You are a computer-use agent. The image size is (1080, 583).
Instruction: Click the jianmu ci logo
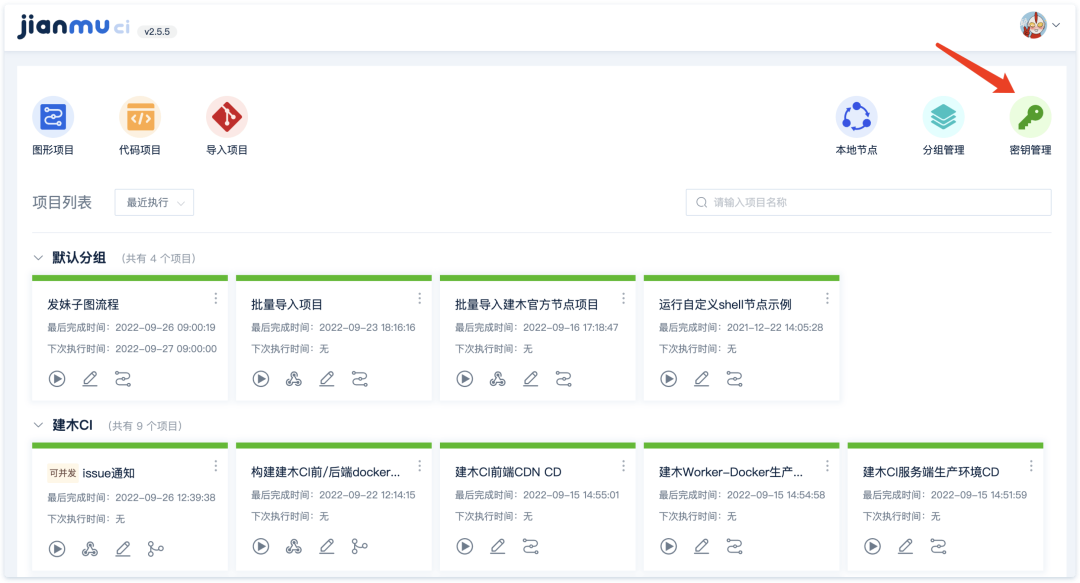65,27
